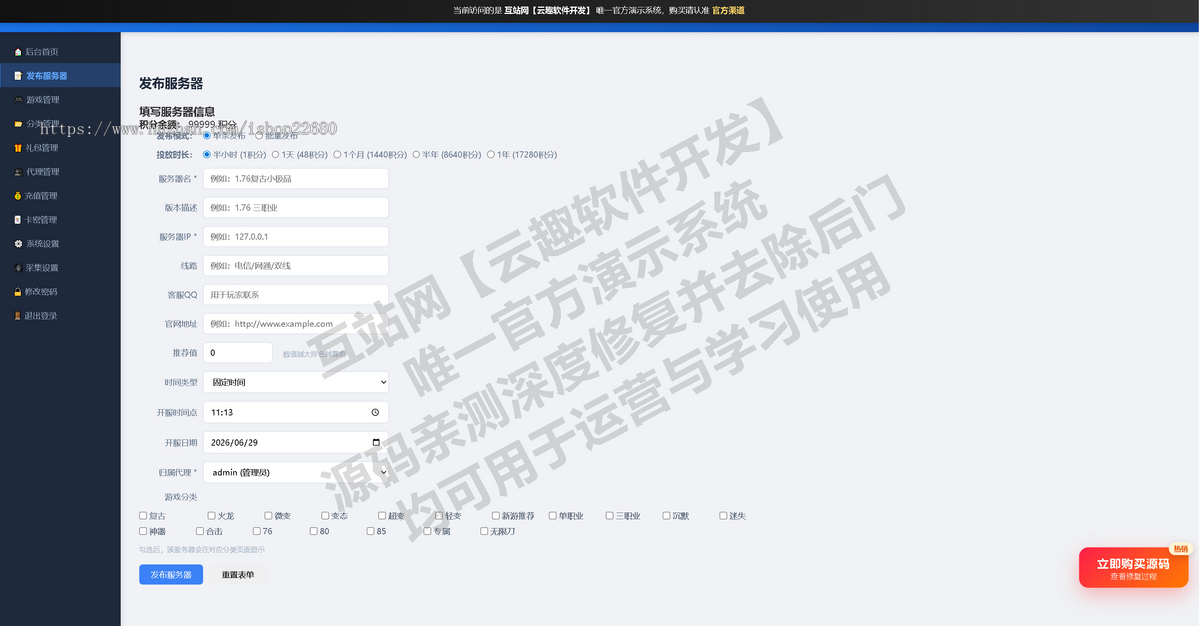Click the 发布服务器 submit button

[x=171, y=575]
